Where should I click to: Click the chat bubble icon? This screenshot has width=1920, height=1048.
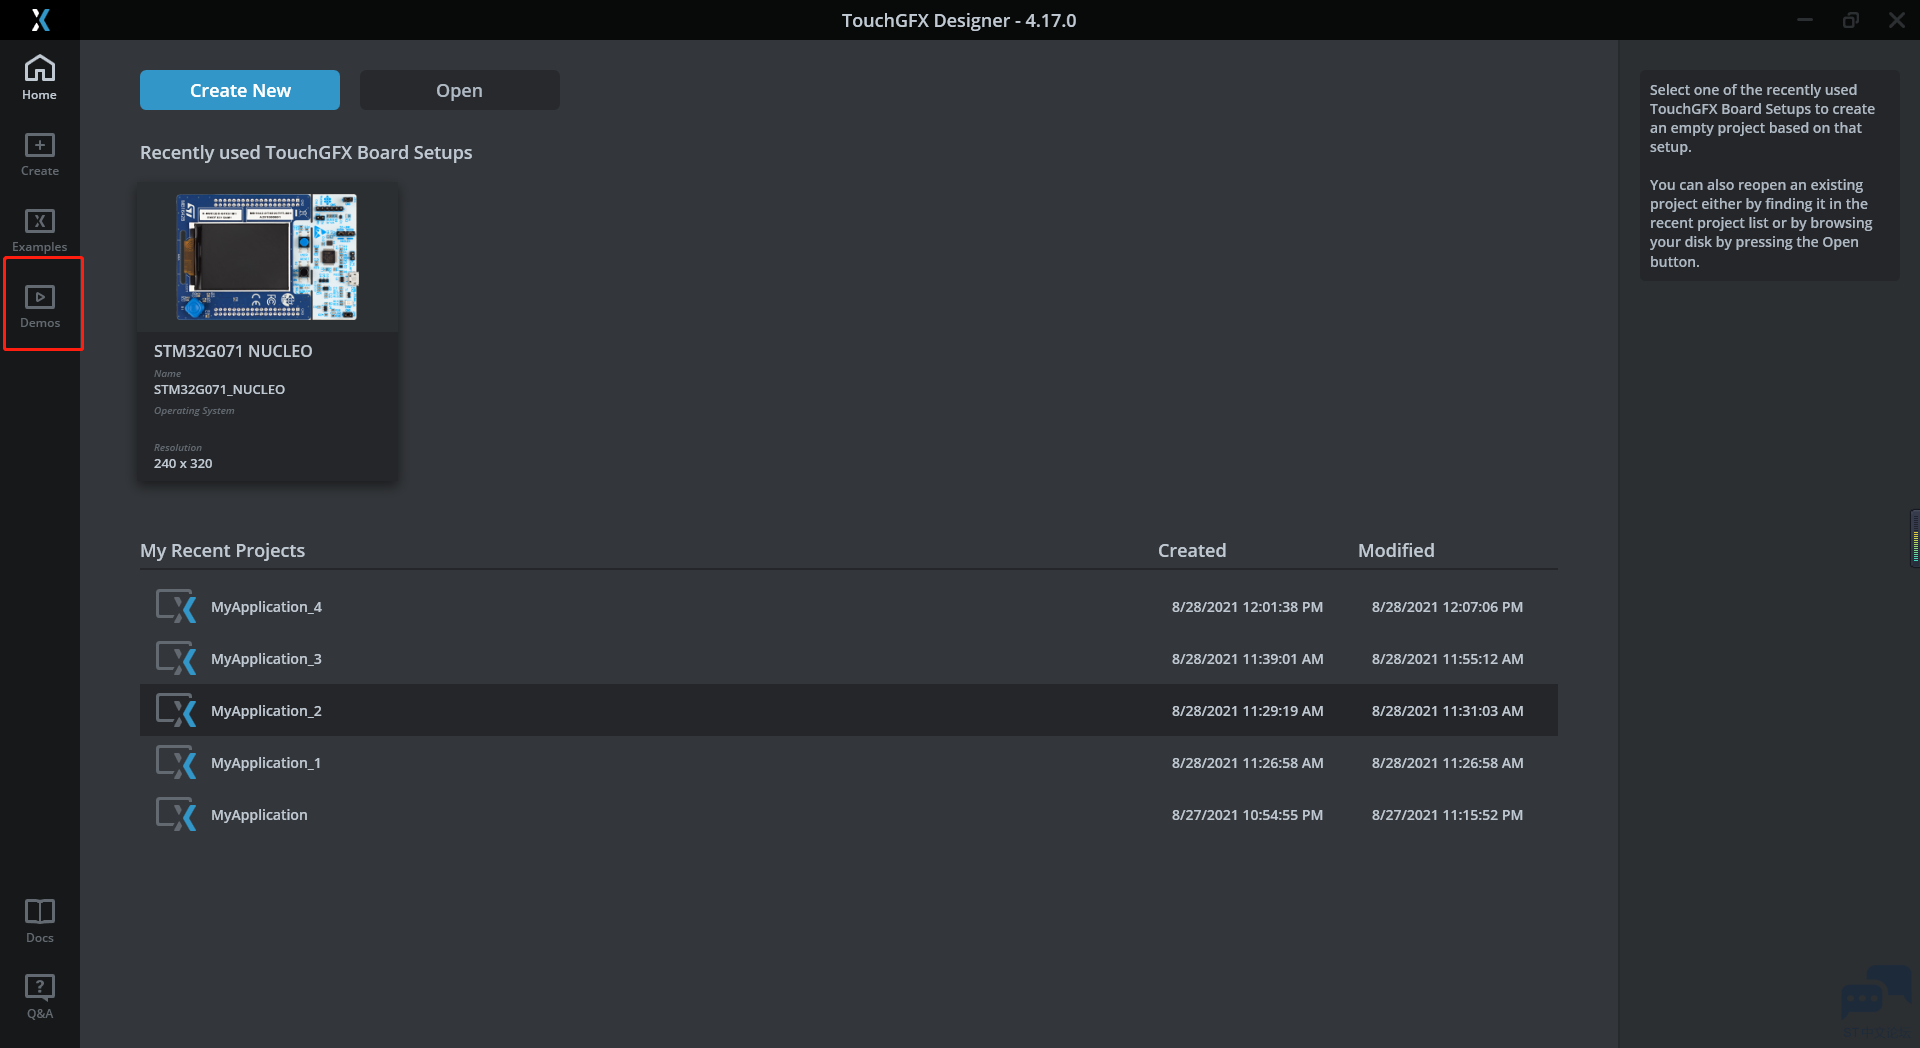click(1875, 993)
